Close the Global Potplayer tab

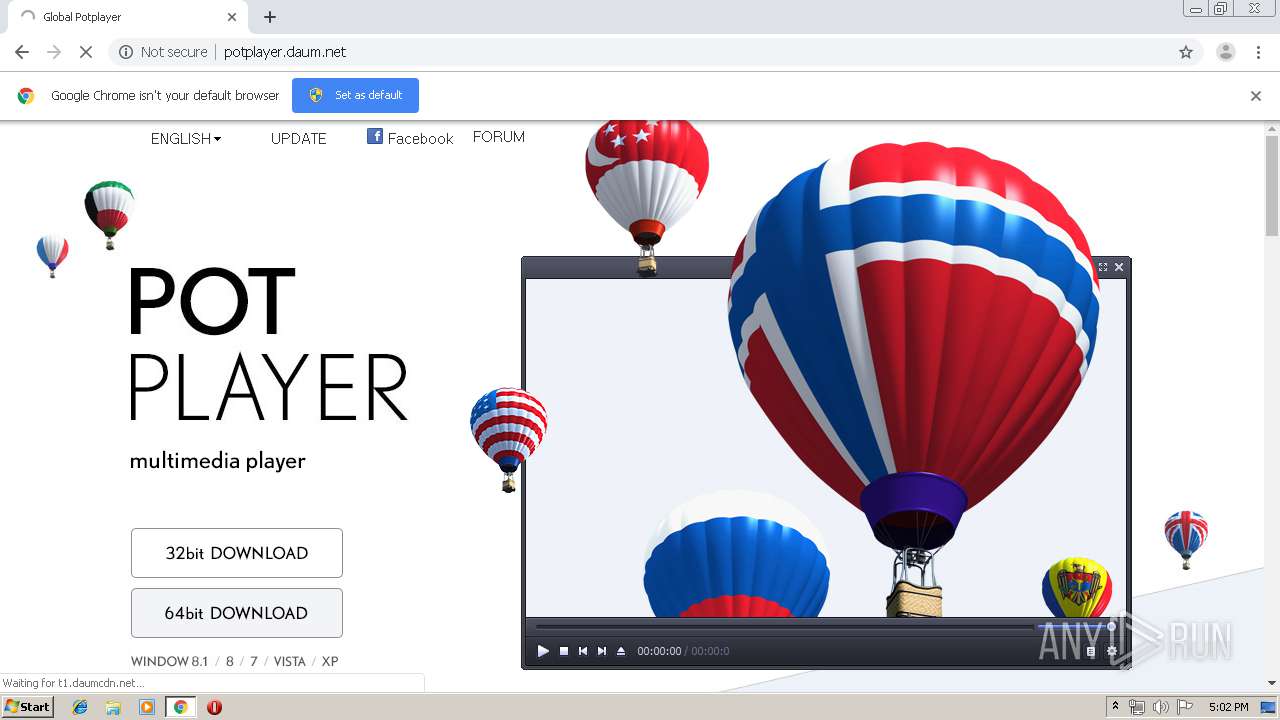232,17
